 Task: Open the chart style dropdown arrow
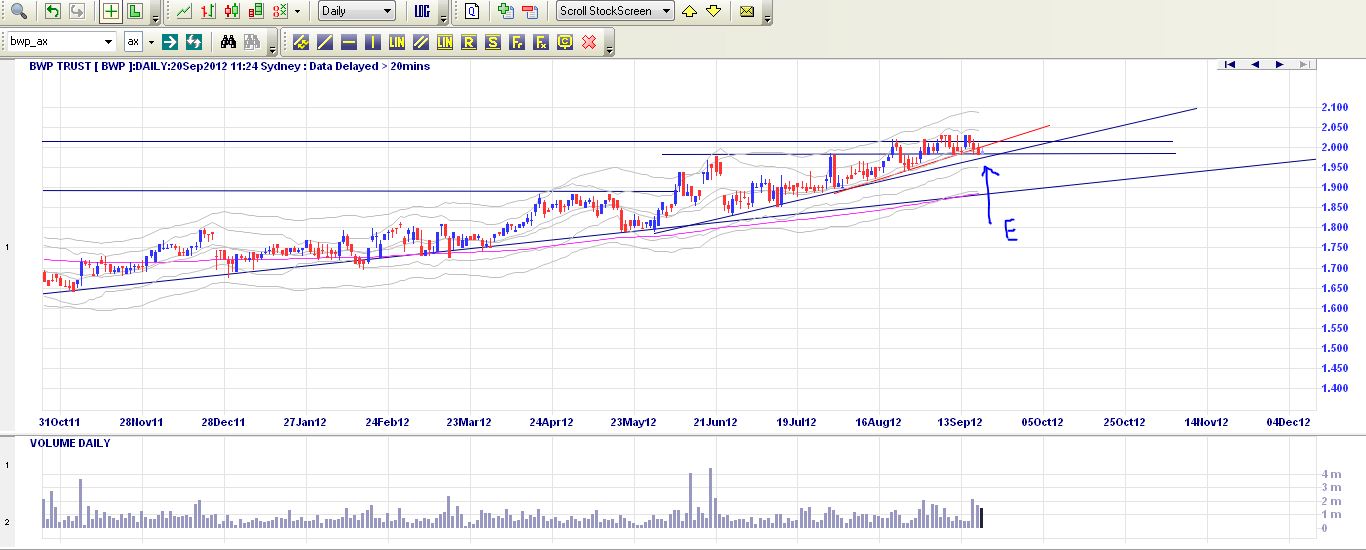point(297,12)
